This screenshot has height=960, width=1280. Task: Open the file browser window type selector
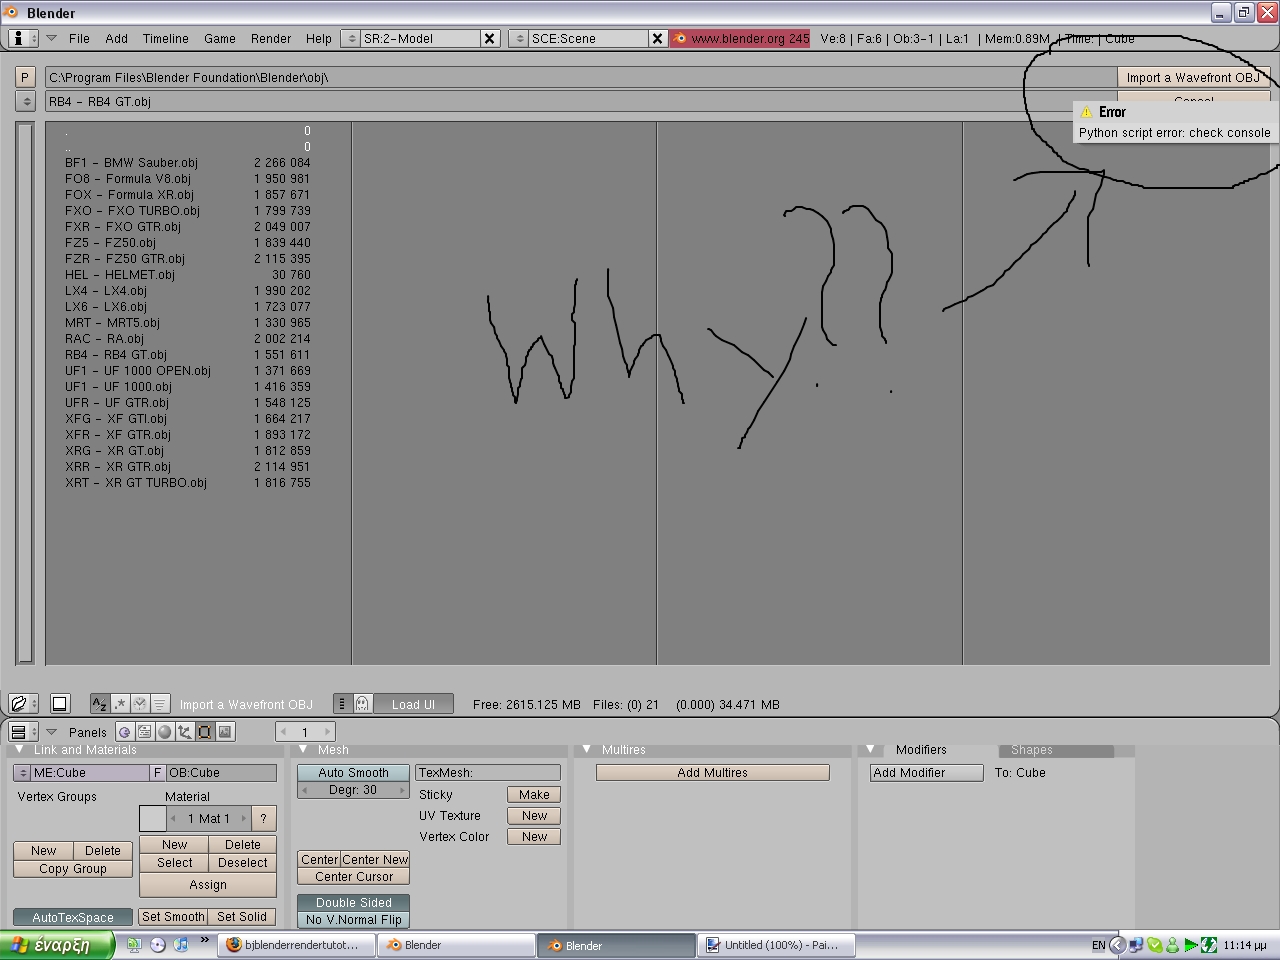(x=23, y=704)
